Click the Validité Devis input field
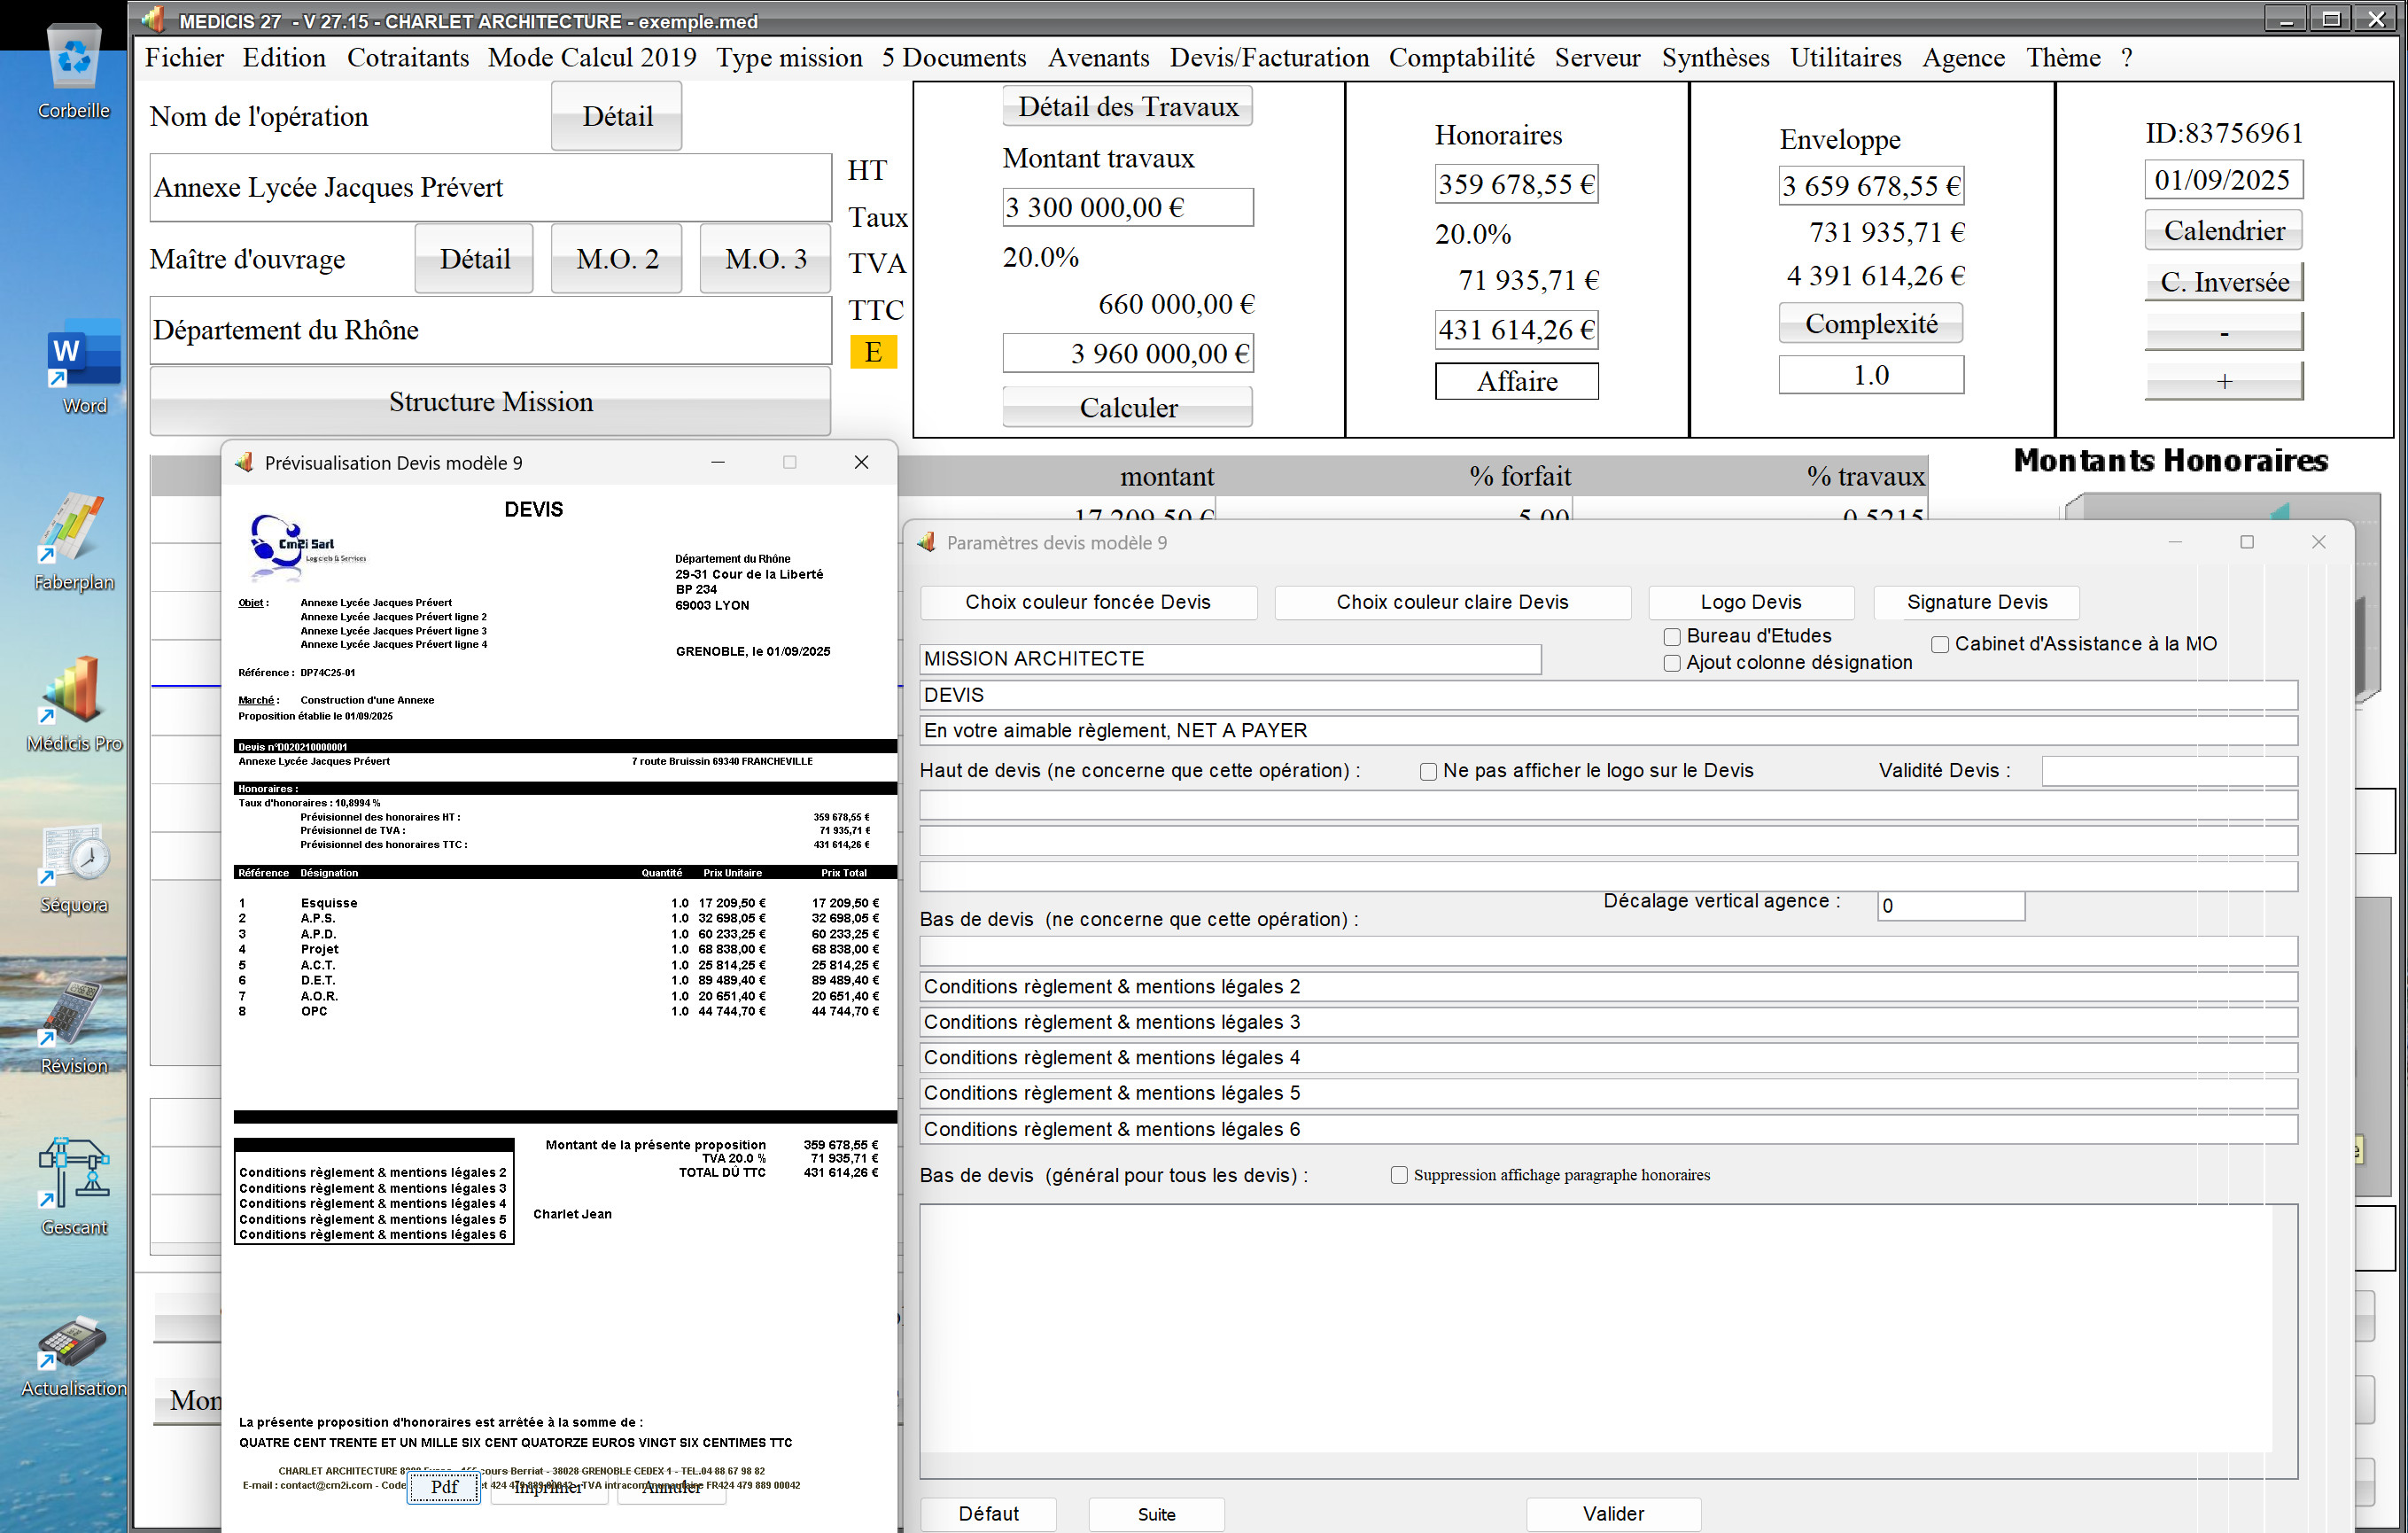This screenshot has height=1533, width=2408. click(2168, 771)
